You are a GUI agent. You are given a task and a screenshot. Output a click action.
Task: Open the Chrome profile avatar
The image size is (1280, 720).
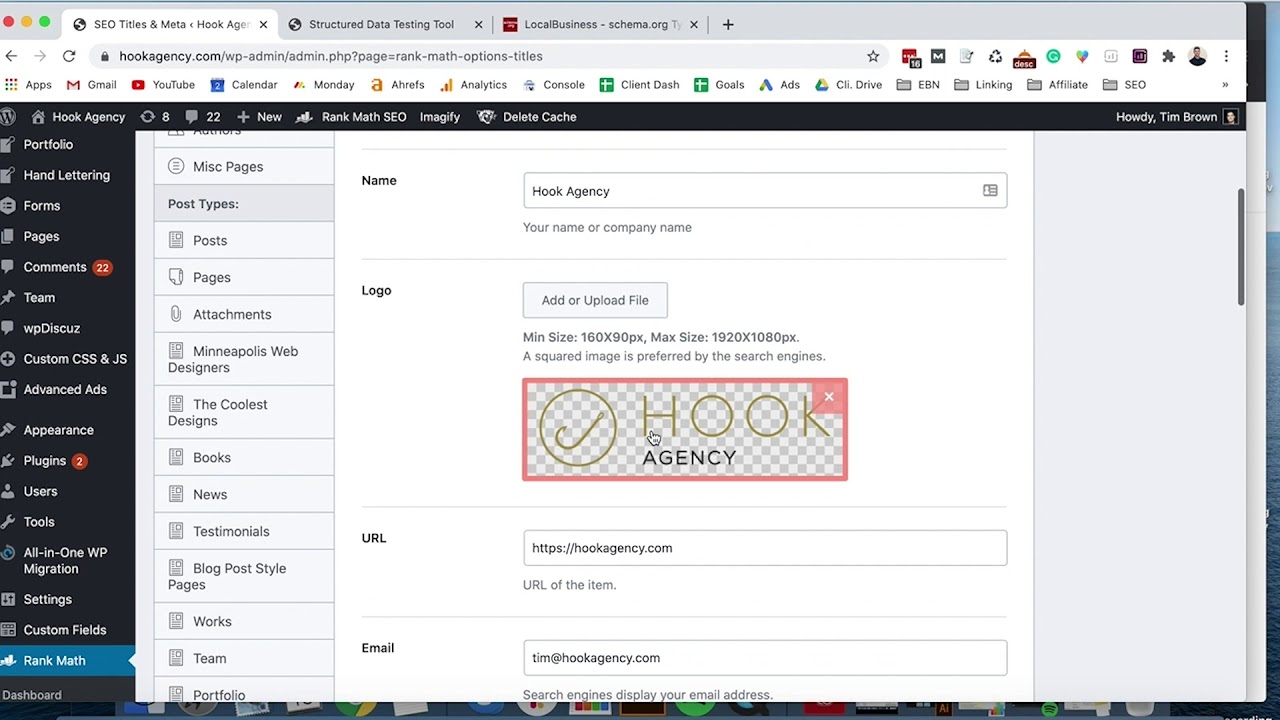pyautogui.click(x=1197, y=56)
